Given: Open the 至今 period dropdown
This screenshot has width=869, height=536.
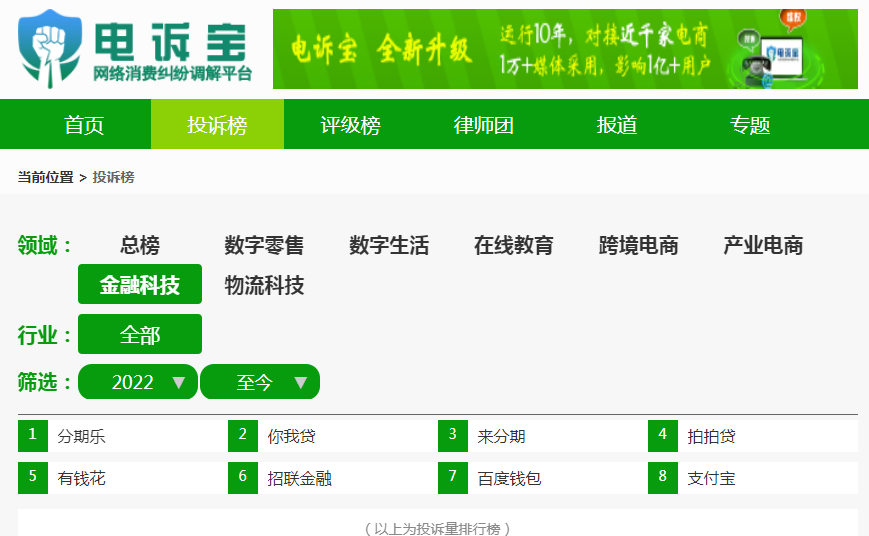Looking at the screenshot, I should (260, 382).
